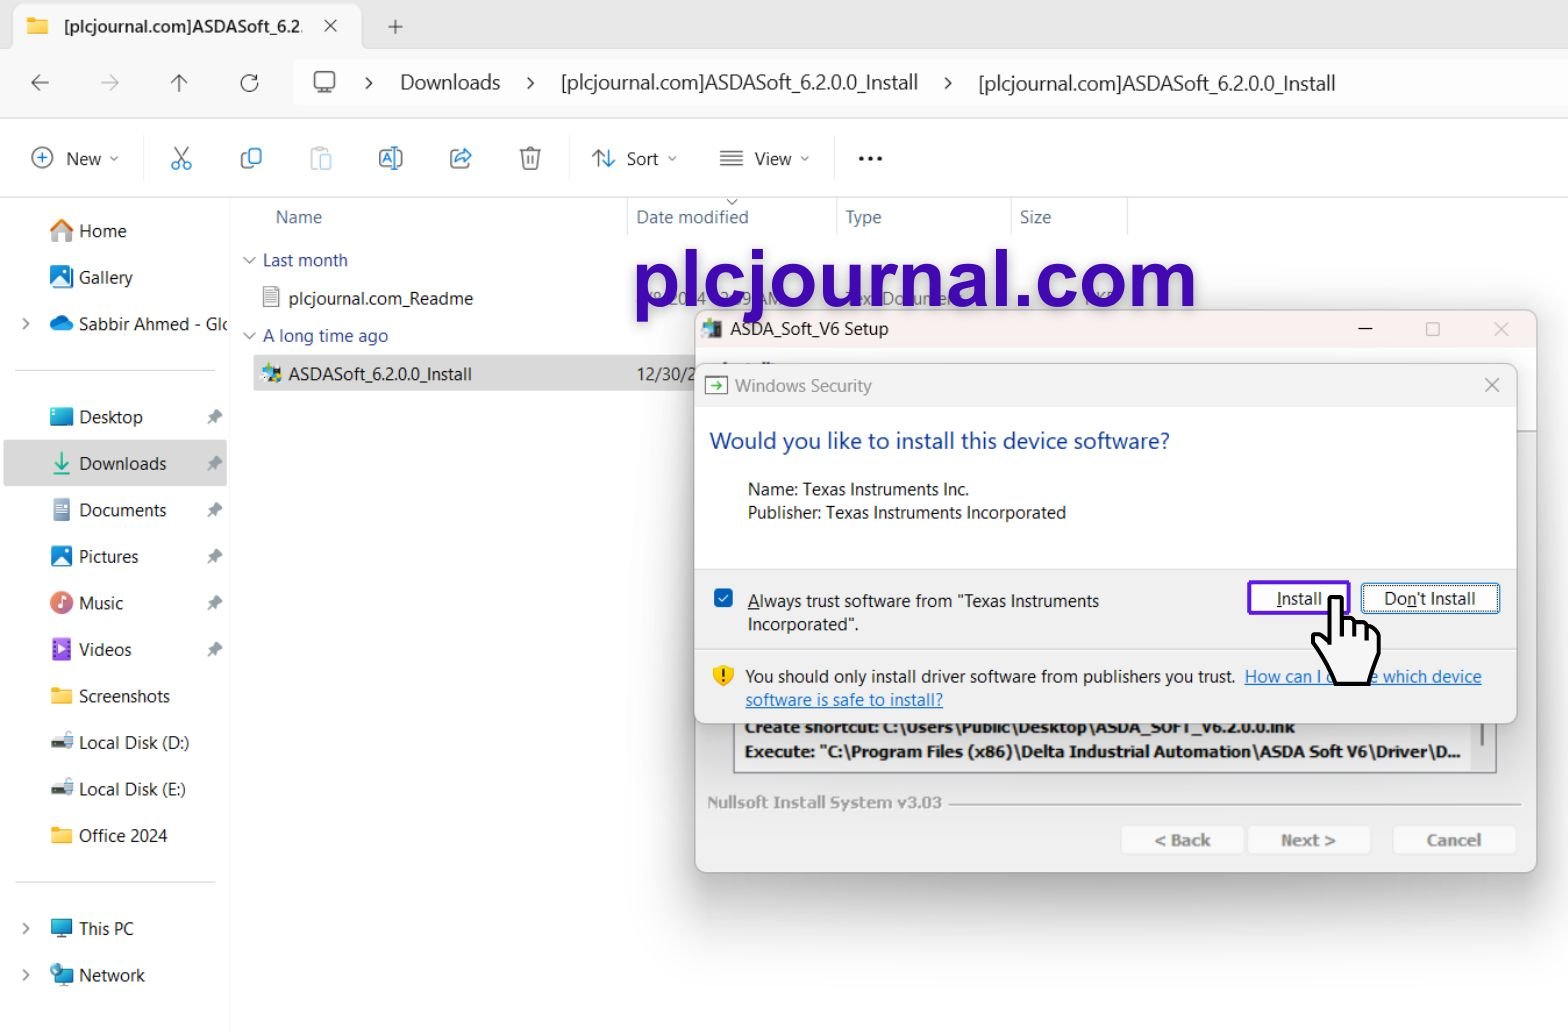Image resolution: width=1568 pixels, height=1033 pixels.
Task: Open Pictures in the sidebar
Action: pos(95,556)
